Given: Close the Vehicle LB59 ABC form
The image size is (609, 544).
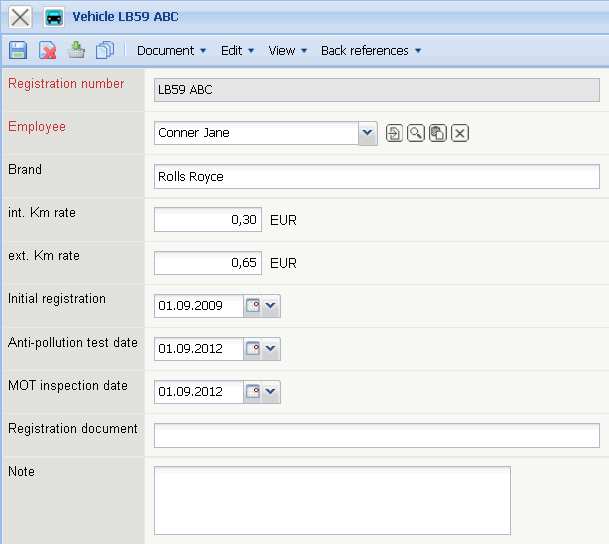Looking at the screenshot, I should pyautogui.click(x=19, y=17).
